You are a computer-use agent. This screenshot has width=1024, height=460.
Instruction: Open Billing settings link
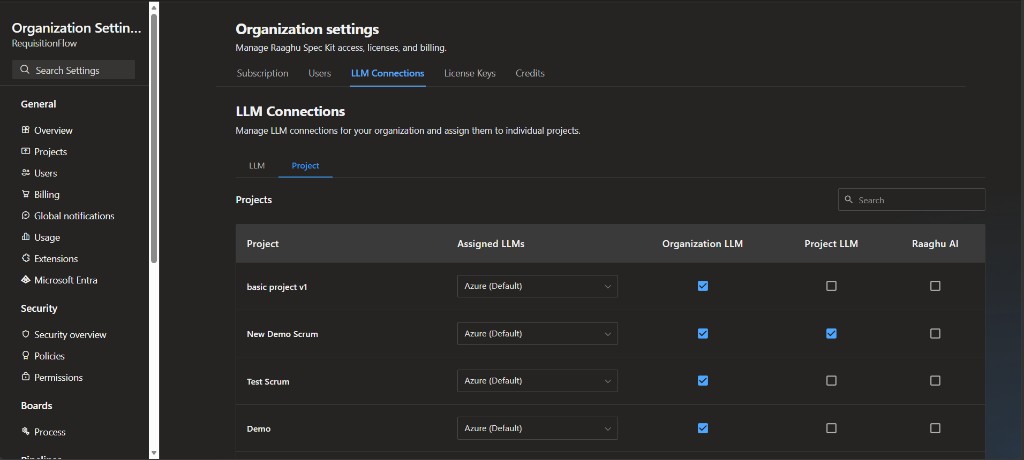pos(46,194)
